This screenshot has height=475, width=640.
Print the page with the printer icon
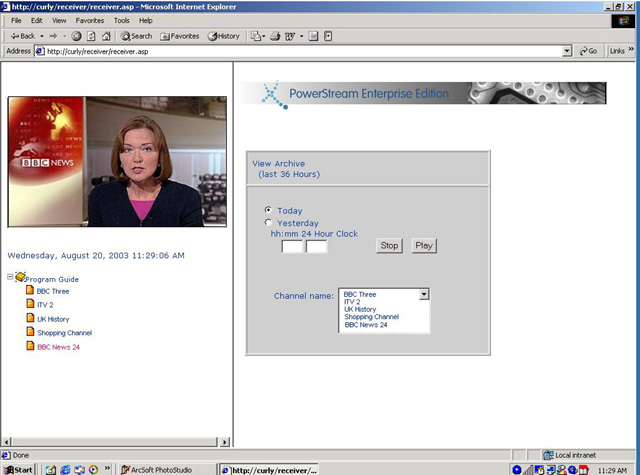click(275, 36)
